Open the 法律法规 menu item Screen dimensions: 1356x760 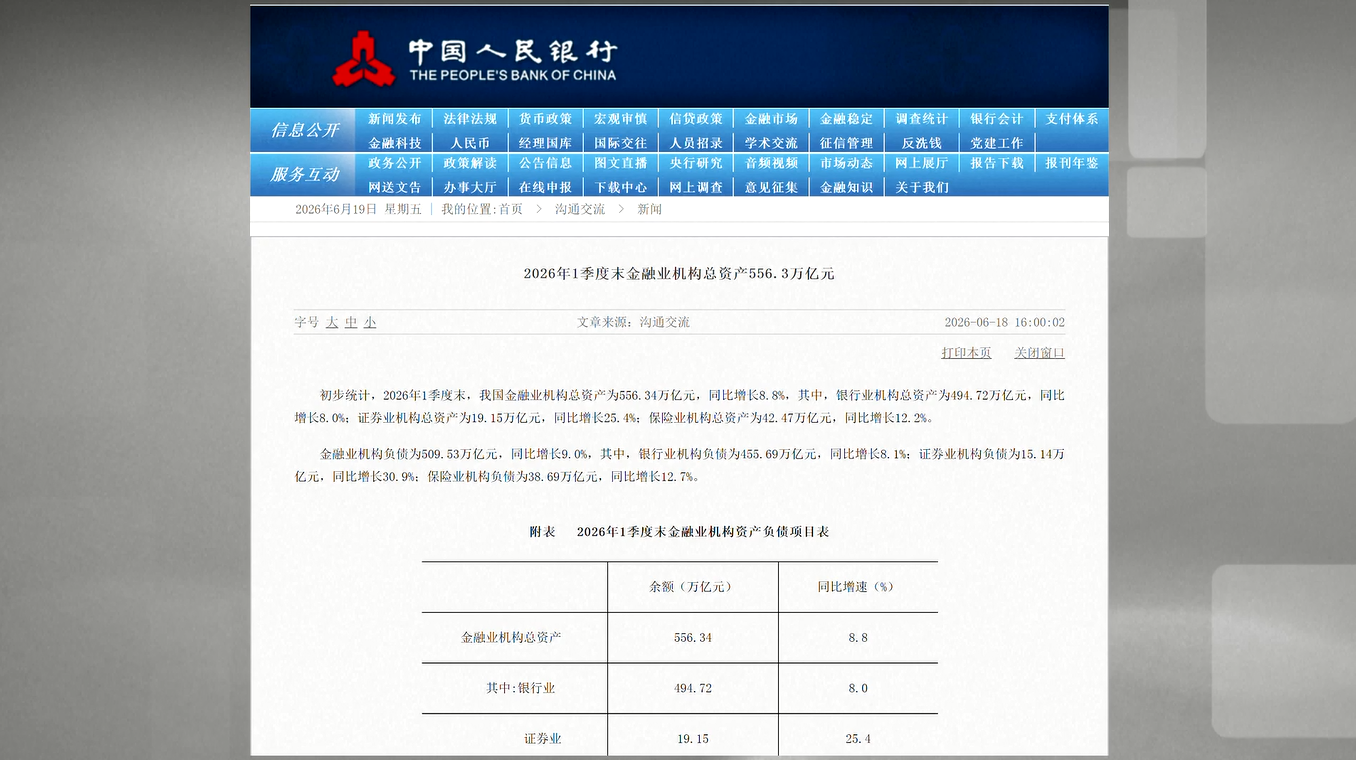click(x=470, y=119)
